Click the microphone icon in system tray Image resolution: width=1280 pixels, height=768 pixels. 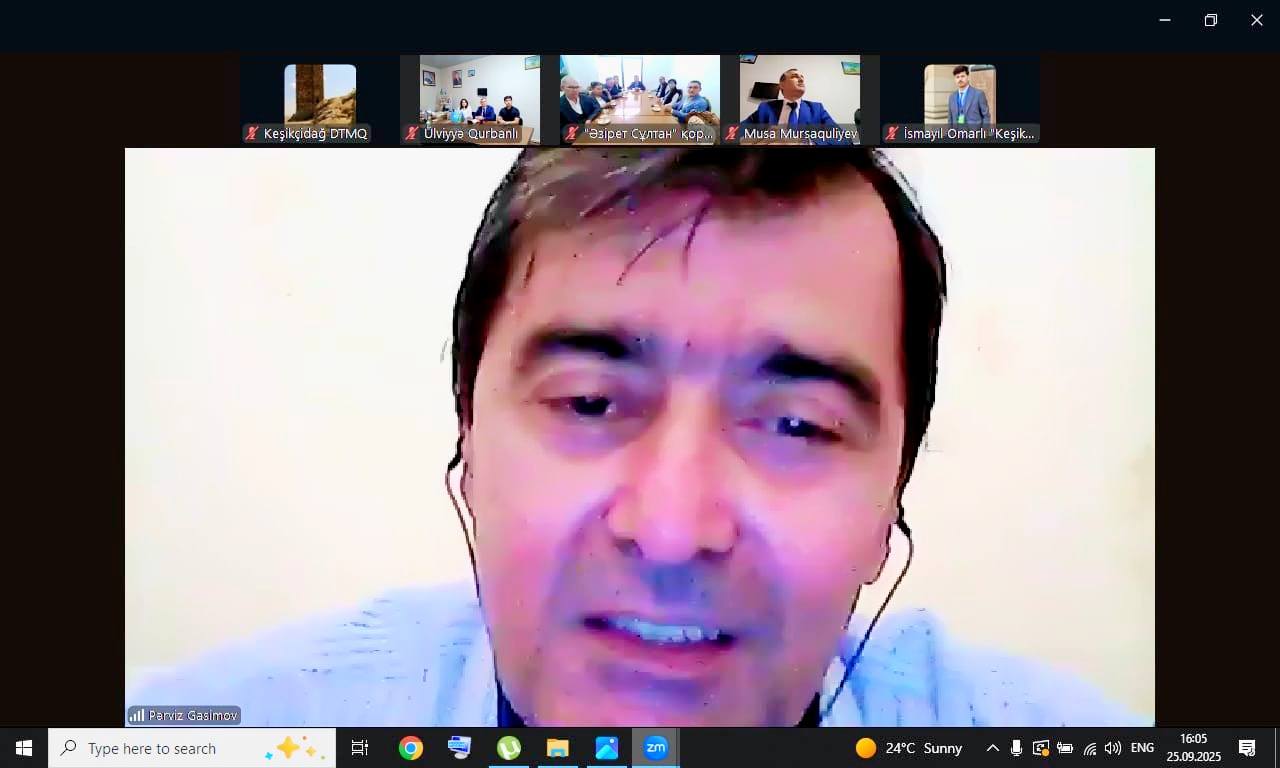pos(1016,748)
